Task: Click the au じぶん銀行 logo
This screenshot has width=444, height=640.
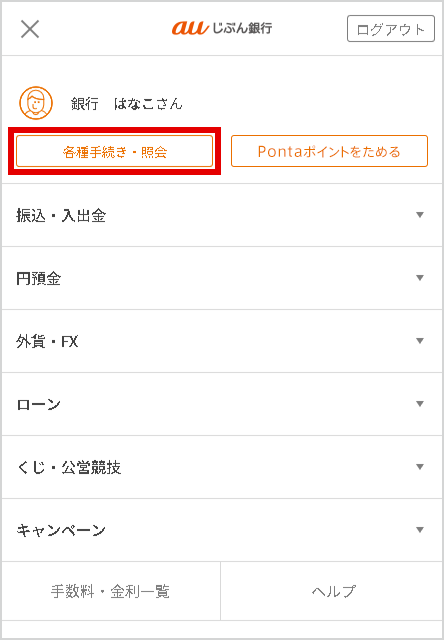Action: [x=222, y=28]
